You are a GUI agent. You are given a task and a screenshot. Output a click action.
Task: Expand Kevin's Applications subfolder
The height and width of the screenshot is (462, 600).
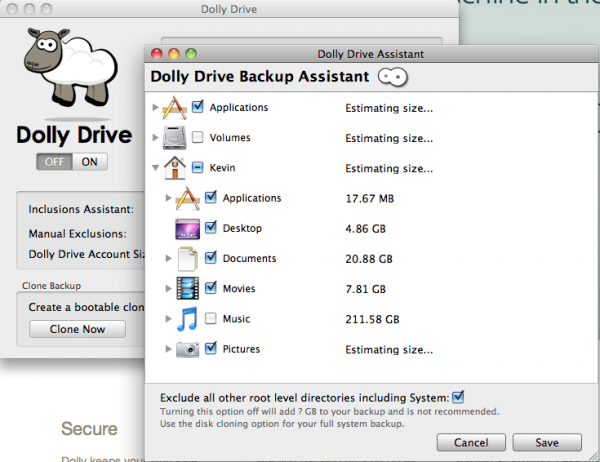[168, 198]
